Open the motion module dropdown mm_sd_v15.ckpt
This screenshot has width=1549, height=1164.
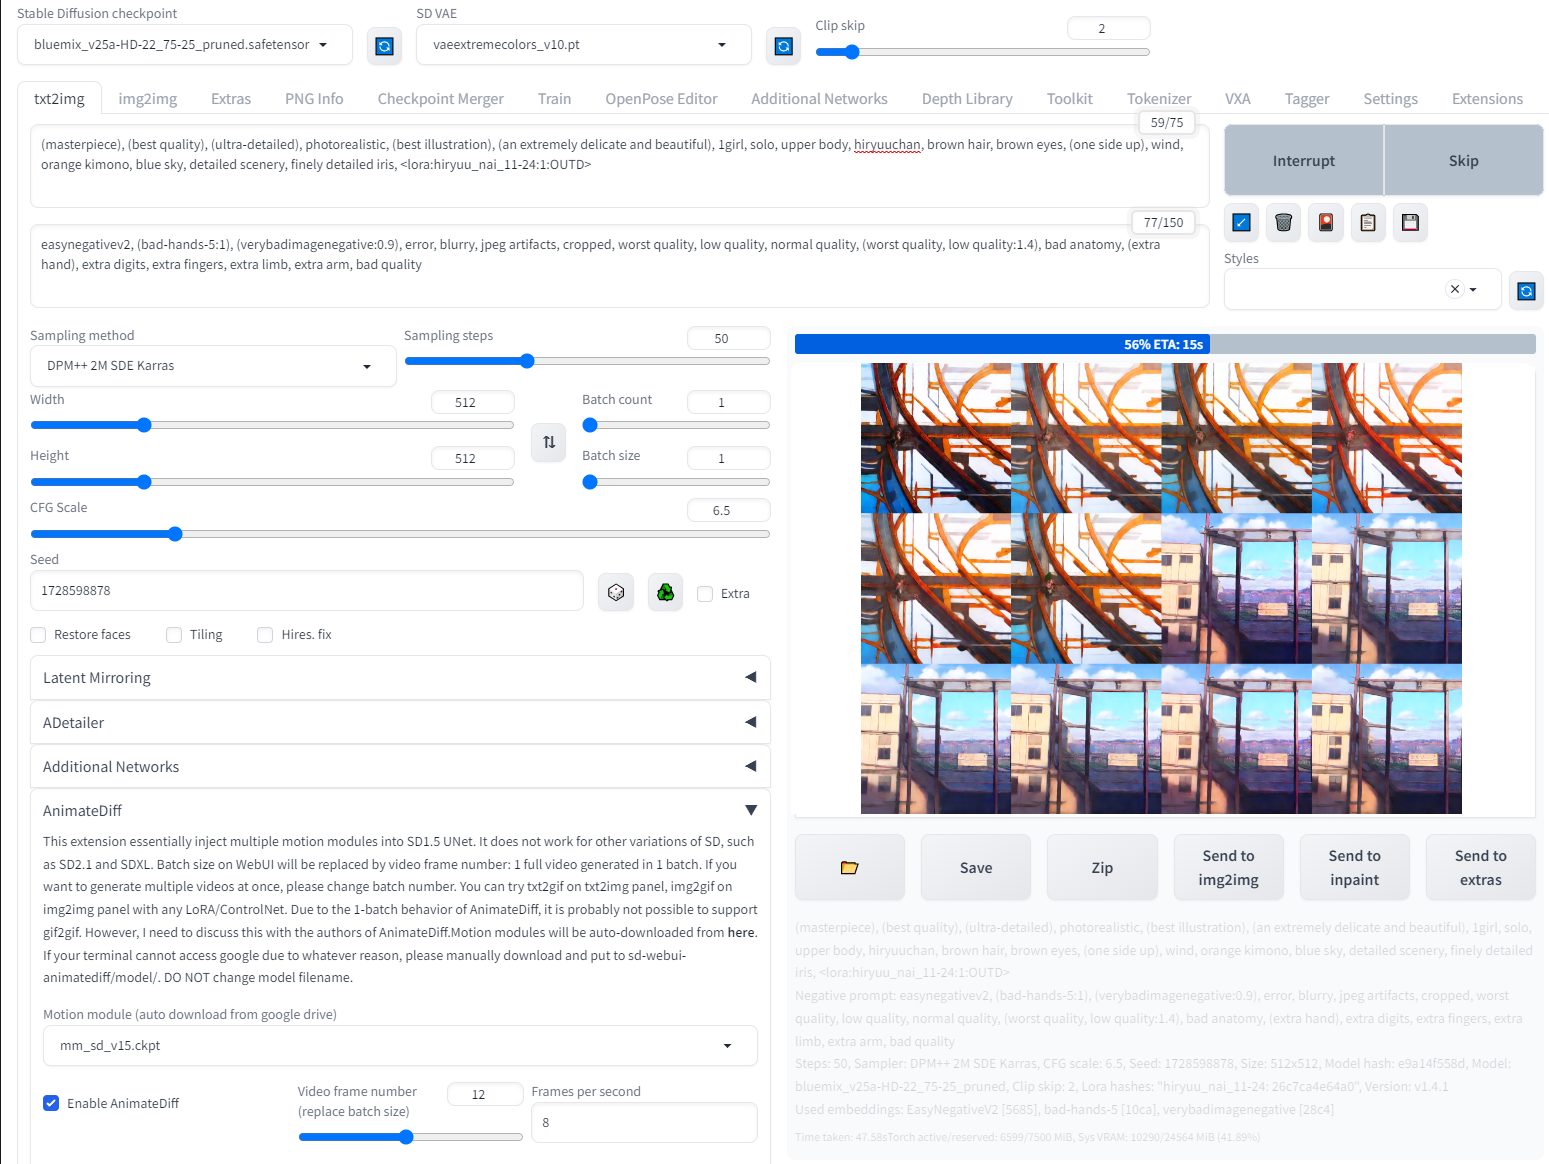click(x=400, y=1045)
